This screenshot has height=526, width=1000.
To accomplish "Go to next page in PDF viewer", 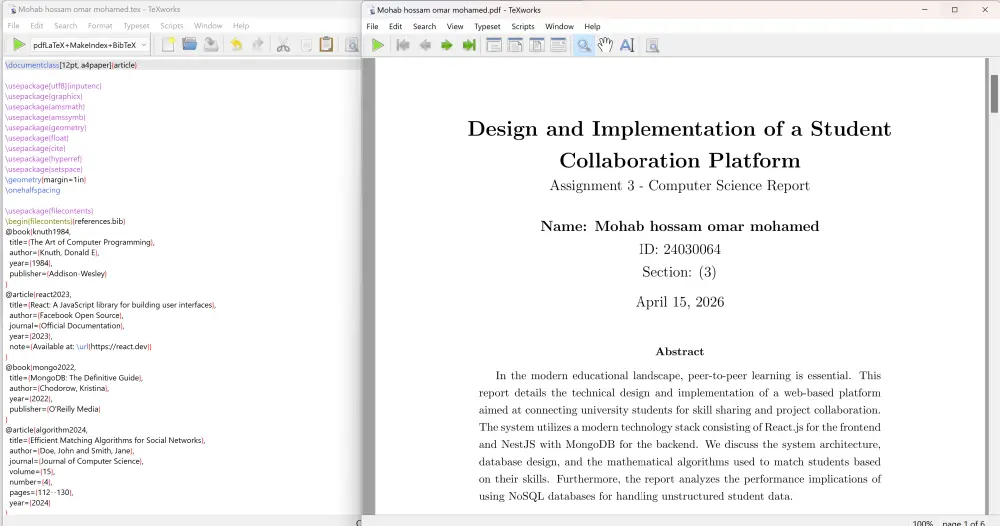I will point(446,45).
